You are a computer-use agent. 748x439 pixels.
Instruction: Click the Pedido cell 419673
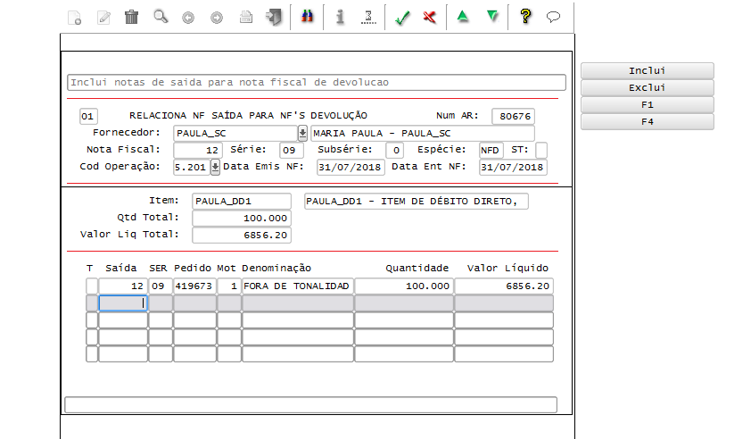[195, 286]
